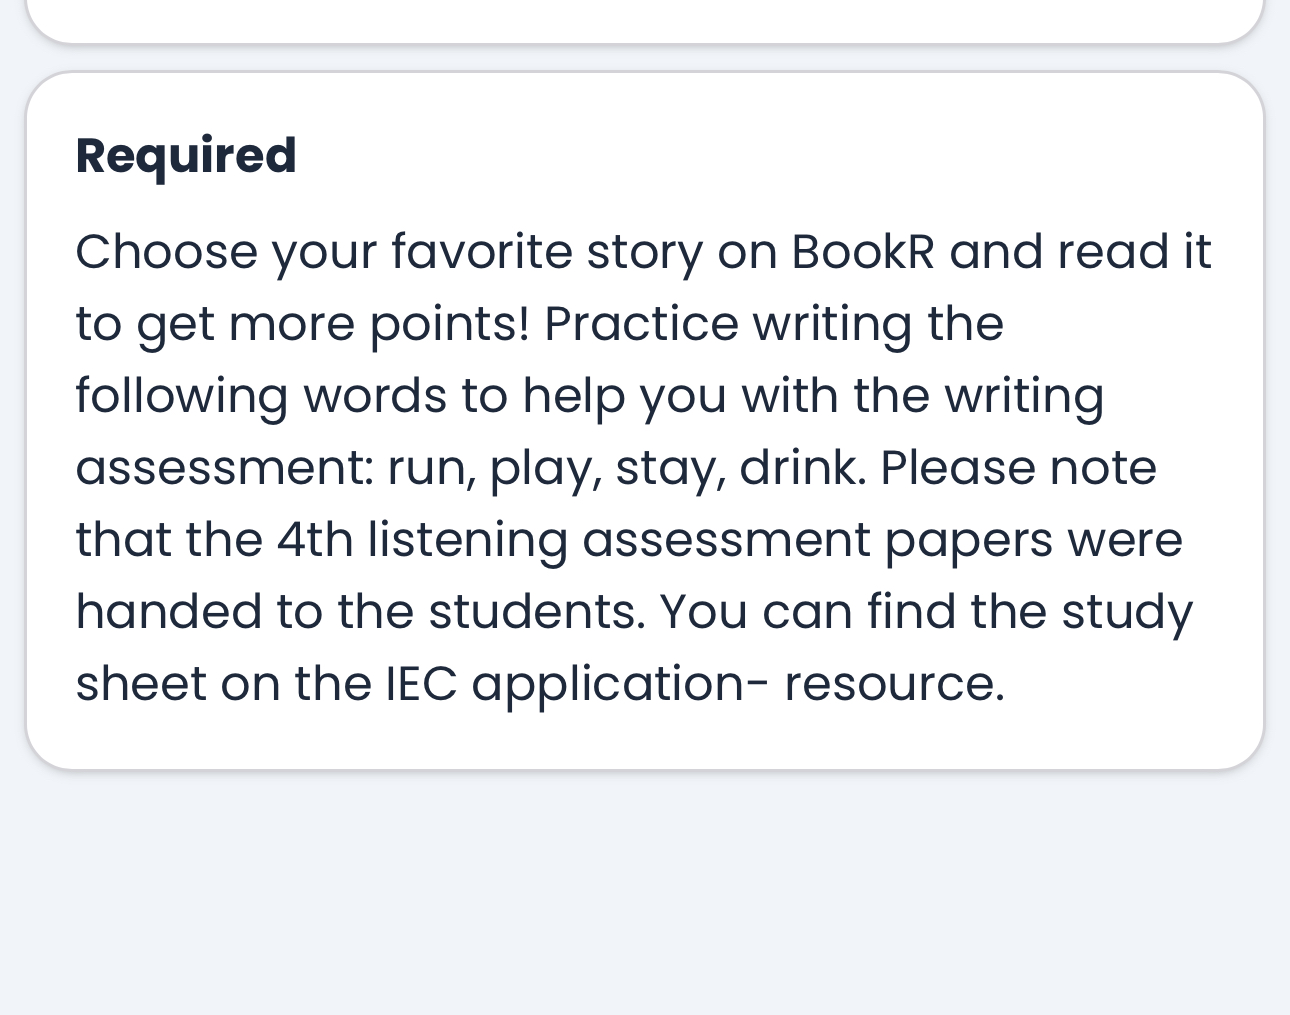
Task: Select the practice word "stay,"
Action: tap(670, 468)
